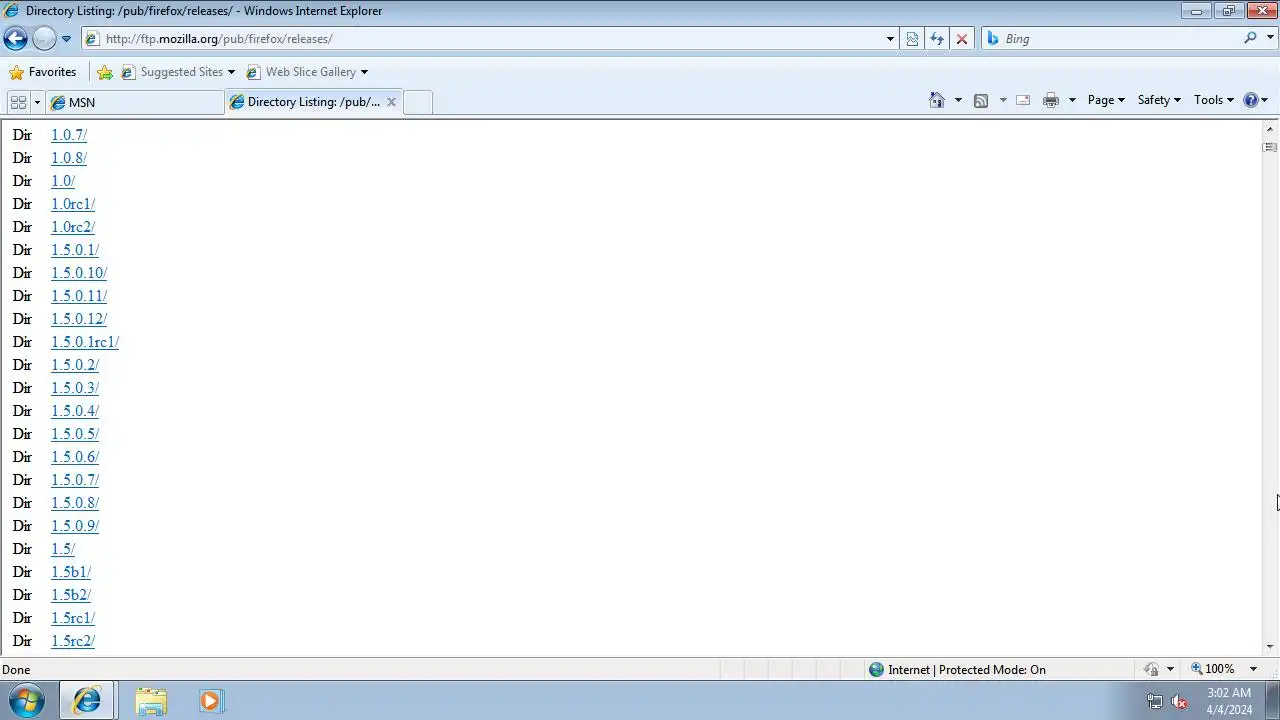The width and height of the screenshot is (1280, 720).
Task: Open Web Slice Gallery in favorites bar
Action: 307,72
